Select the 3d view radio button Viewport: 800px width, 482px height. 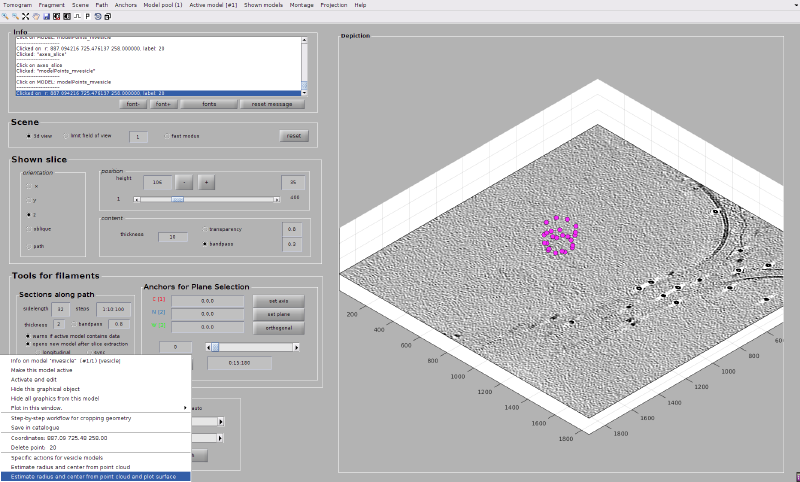click(29, 136)
